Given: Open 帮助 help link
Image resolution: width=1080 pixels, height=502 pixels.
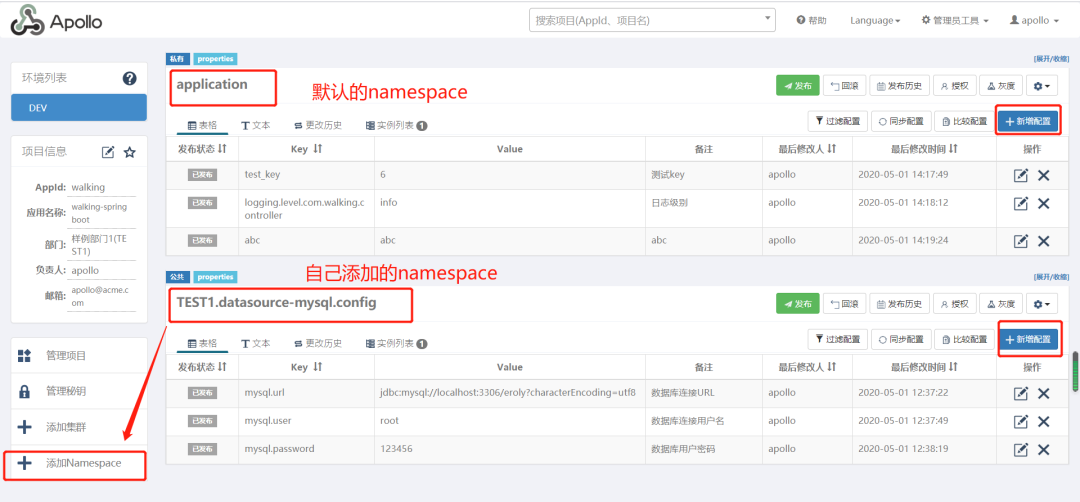Looking at the screenshot, I should pyautogui.click(x=811, y=21).
